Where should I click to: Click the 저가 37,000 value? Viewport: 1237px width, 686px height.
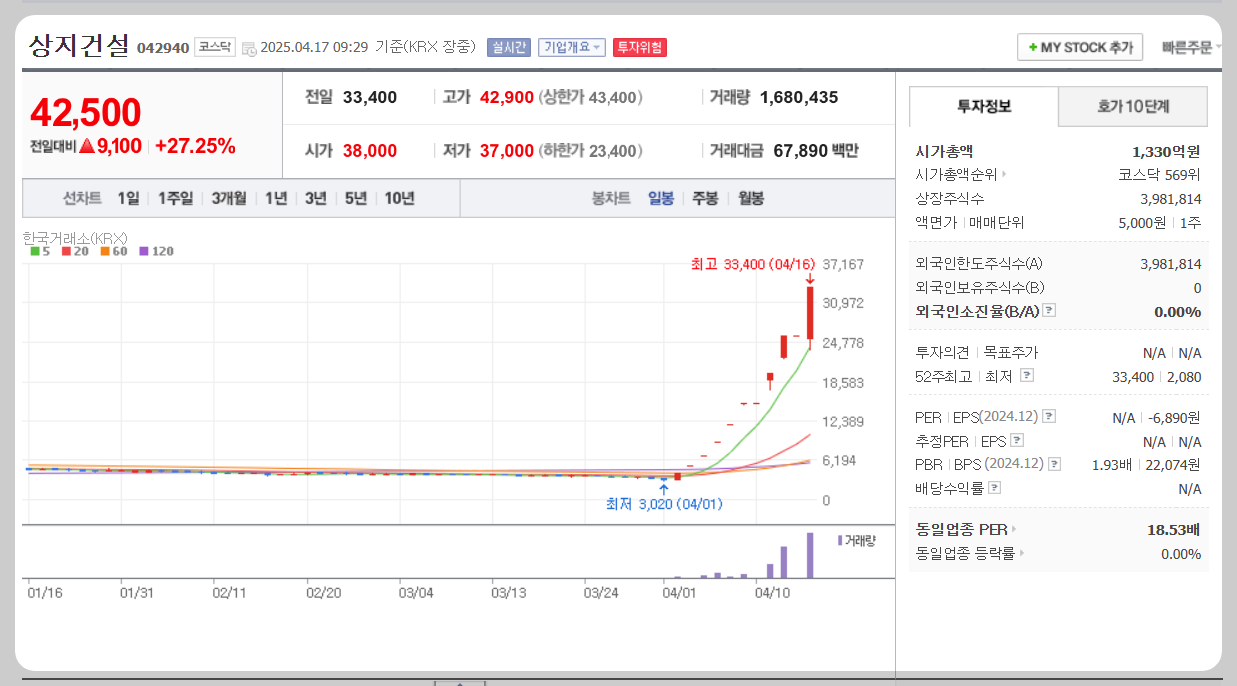507,151
